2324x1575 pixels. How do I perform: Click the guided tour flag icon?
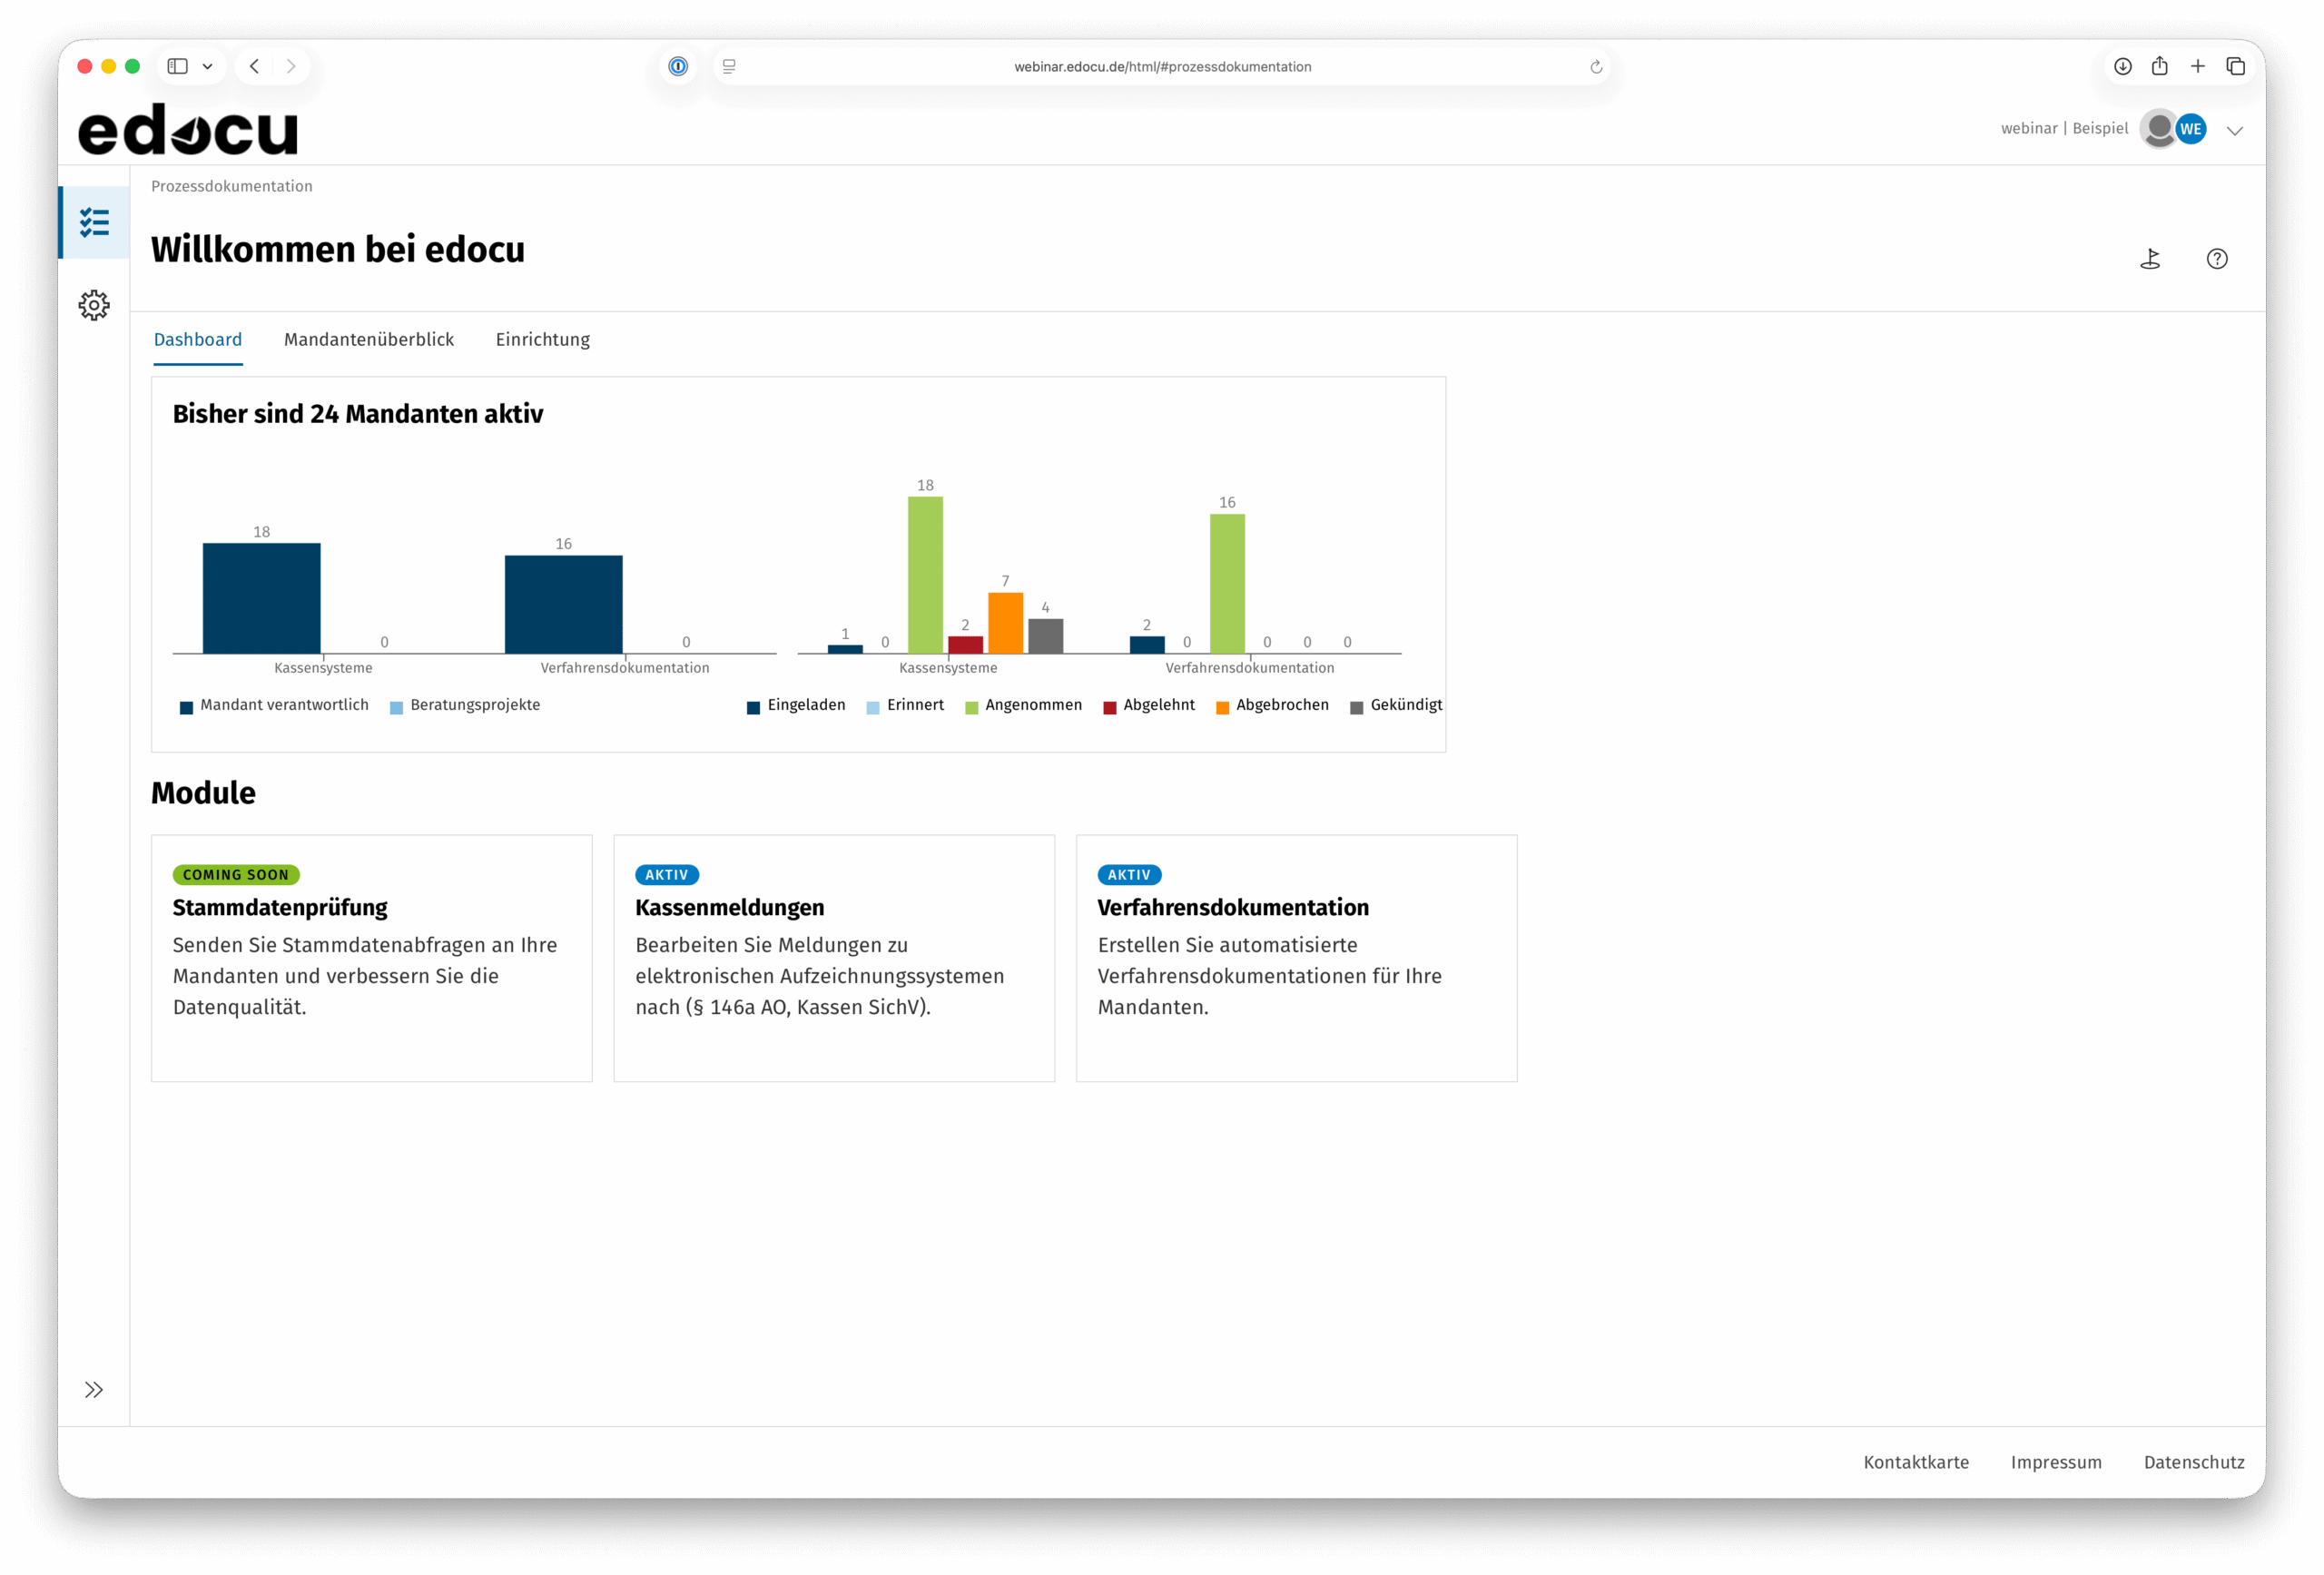click(2150, 259)
